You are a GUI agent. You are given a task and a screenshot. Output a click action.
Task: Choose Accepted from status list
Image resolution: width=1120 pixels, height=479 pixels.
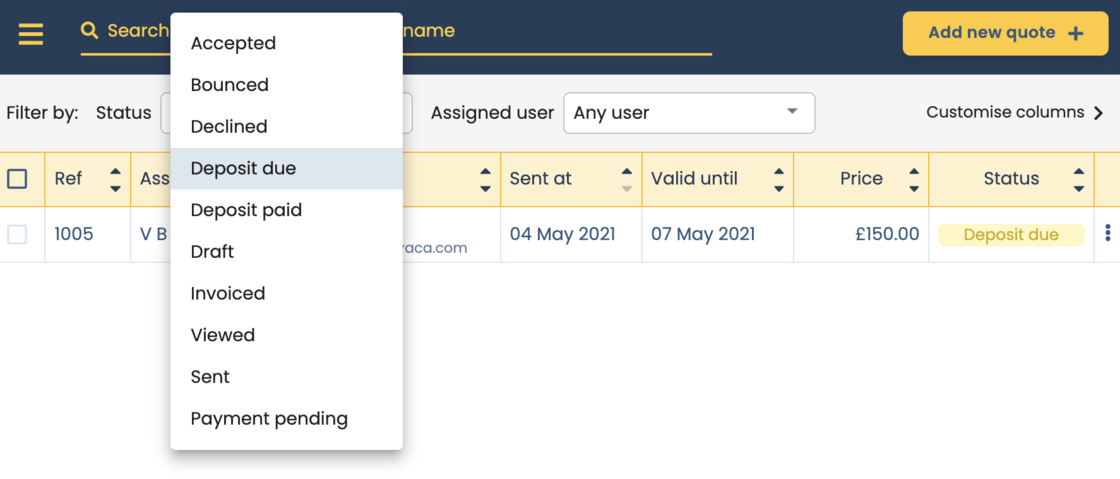pos(233,43)
